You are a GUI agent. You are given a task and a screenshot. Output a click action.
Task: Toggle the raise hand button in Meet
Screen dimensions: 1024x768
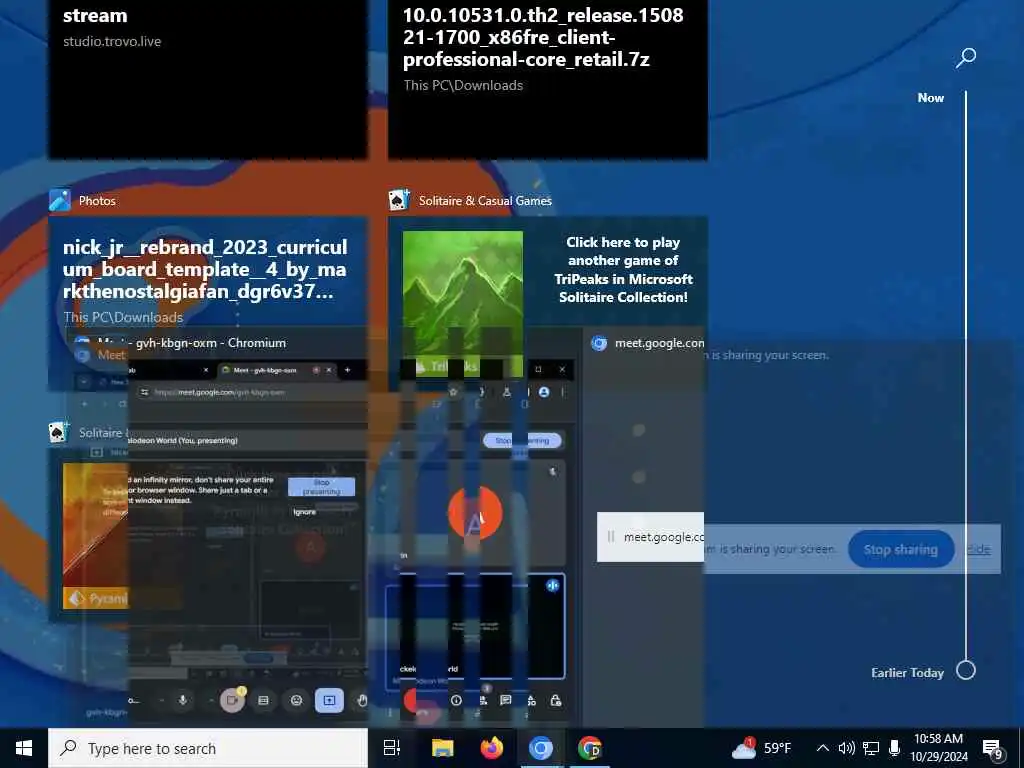pos(362,700)
